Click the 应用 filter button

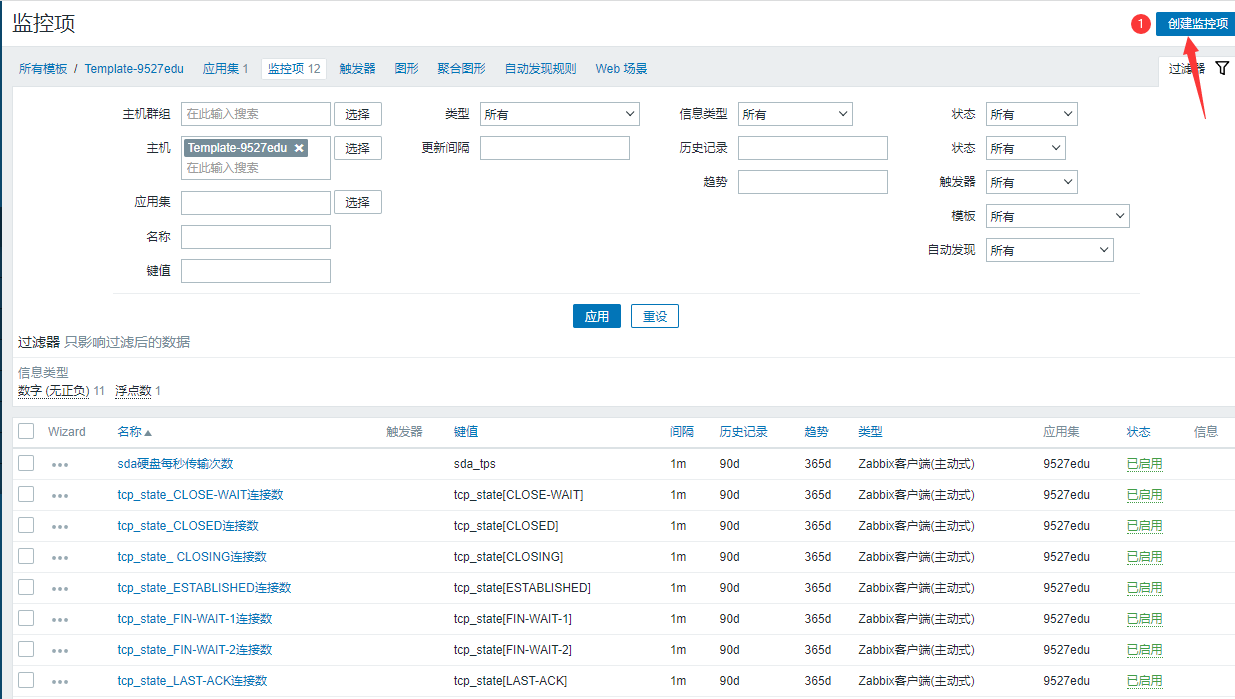coord(597,316)
